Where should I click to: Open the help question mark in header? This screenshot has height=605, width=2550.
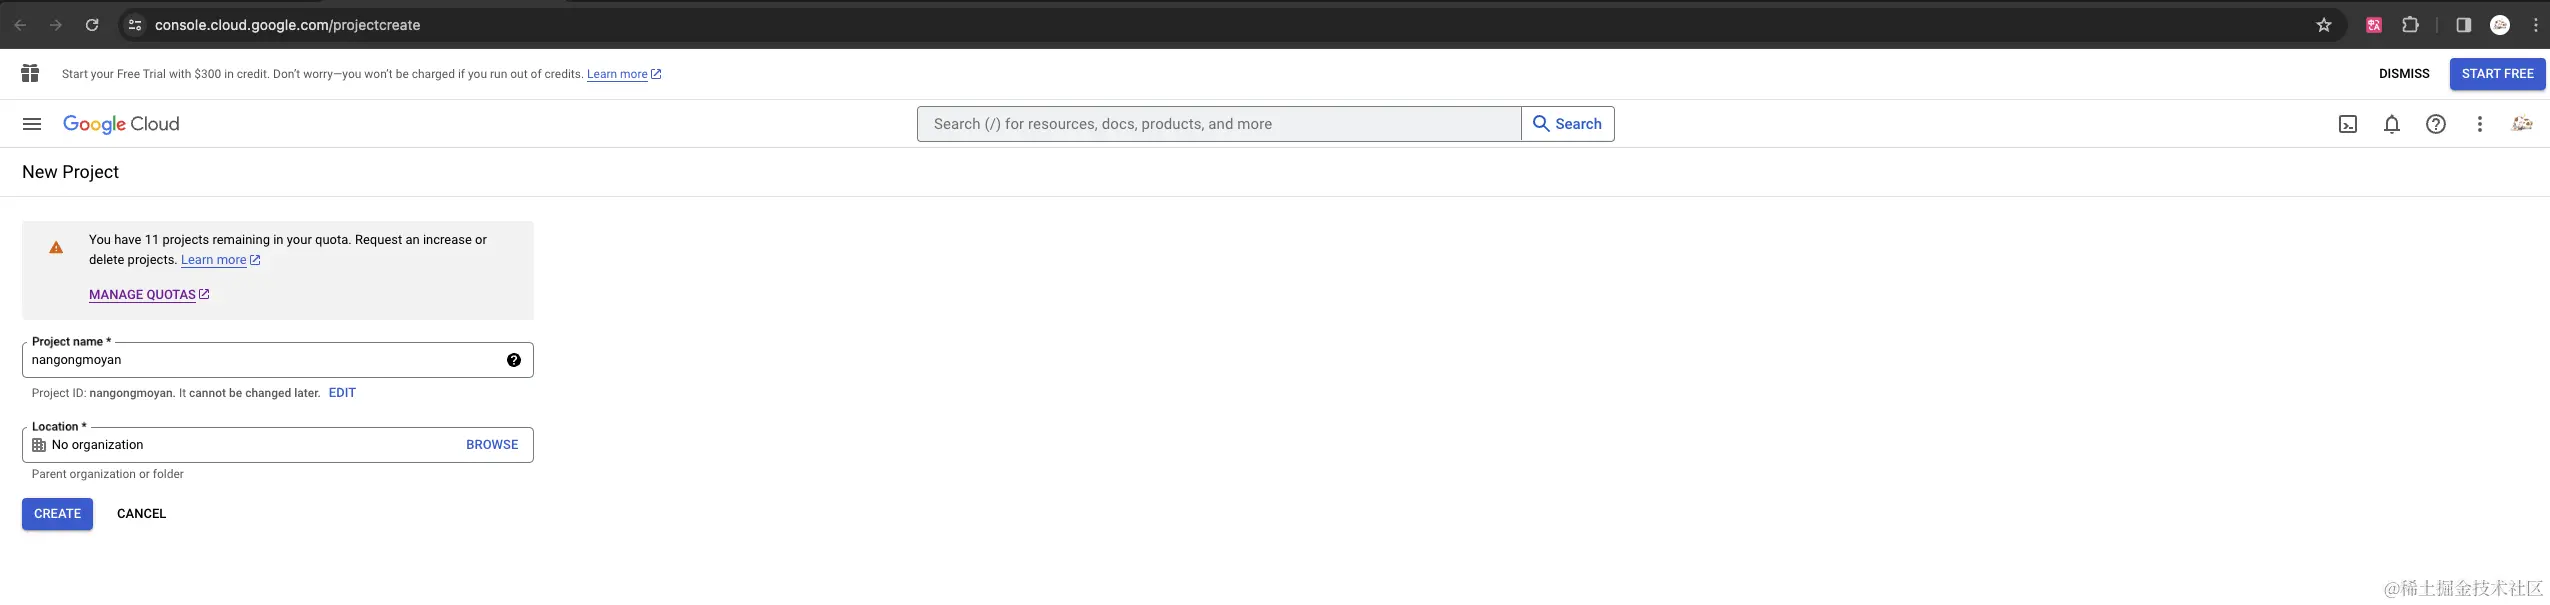[2436, 124]
